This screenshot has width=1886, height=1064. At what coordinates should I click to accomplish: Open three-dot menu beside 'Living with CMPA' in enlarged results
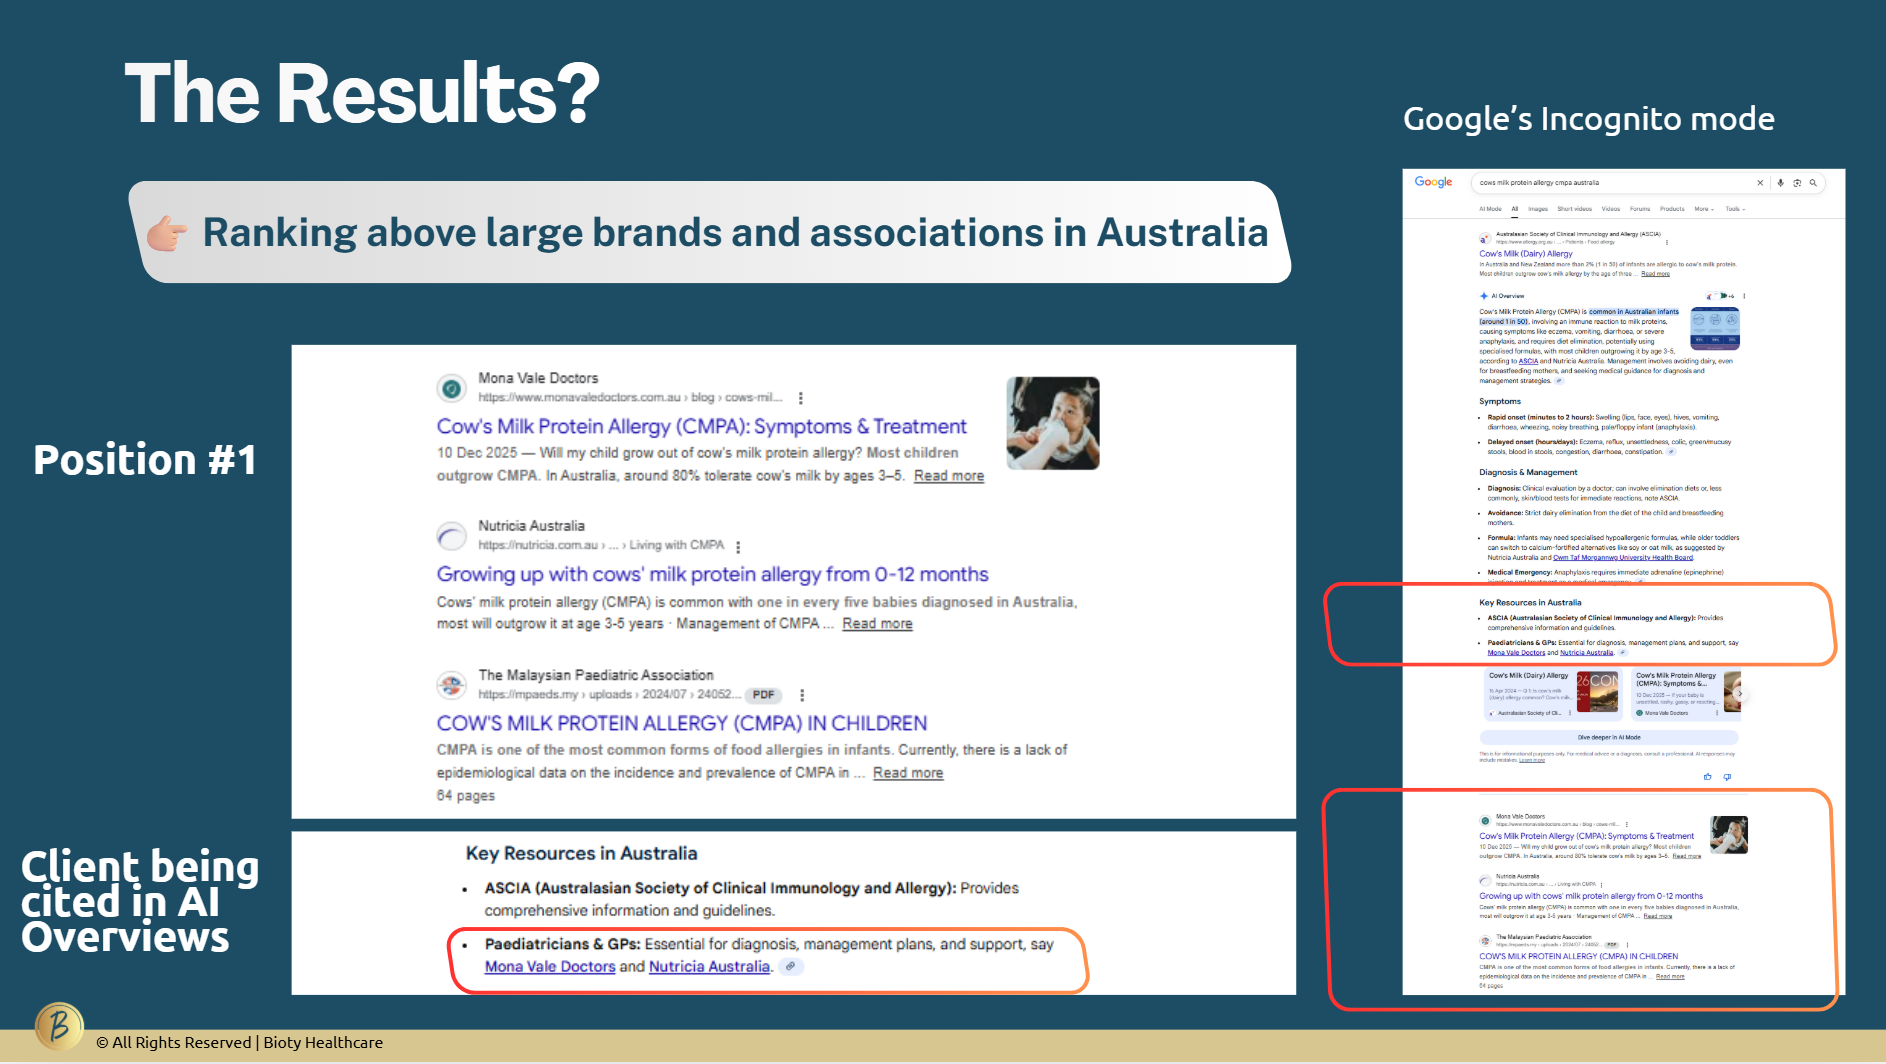point(738,547)
